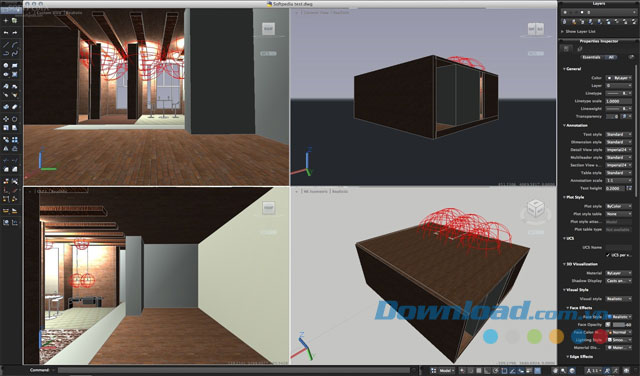Click the magnifier zoom icon in the status bar

pos(563,371)
